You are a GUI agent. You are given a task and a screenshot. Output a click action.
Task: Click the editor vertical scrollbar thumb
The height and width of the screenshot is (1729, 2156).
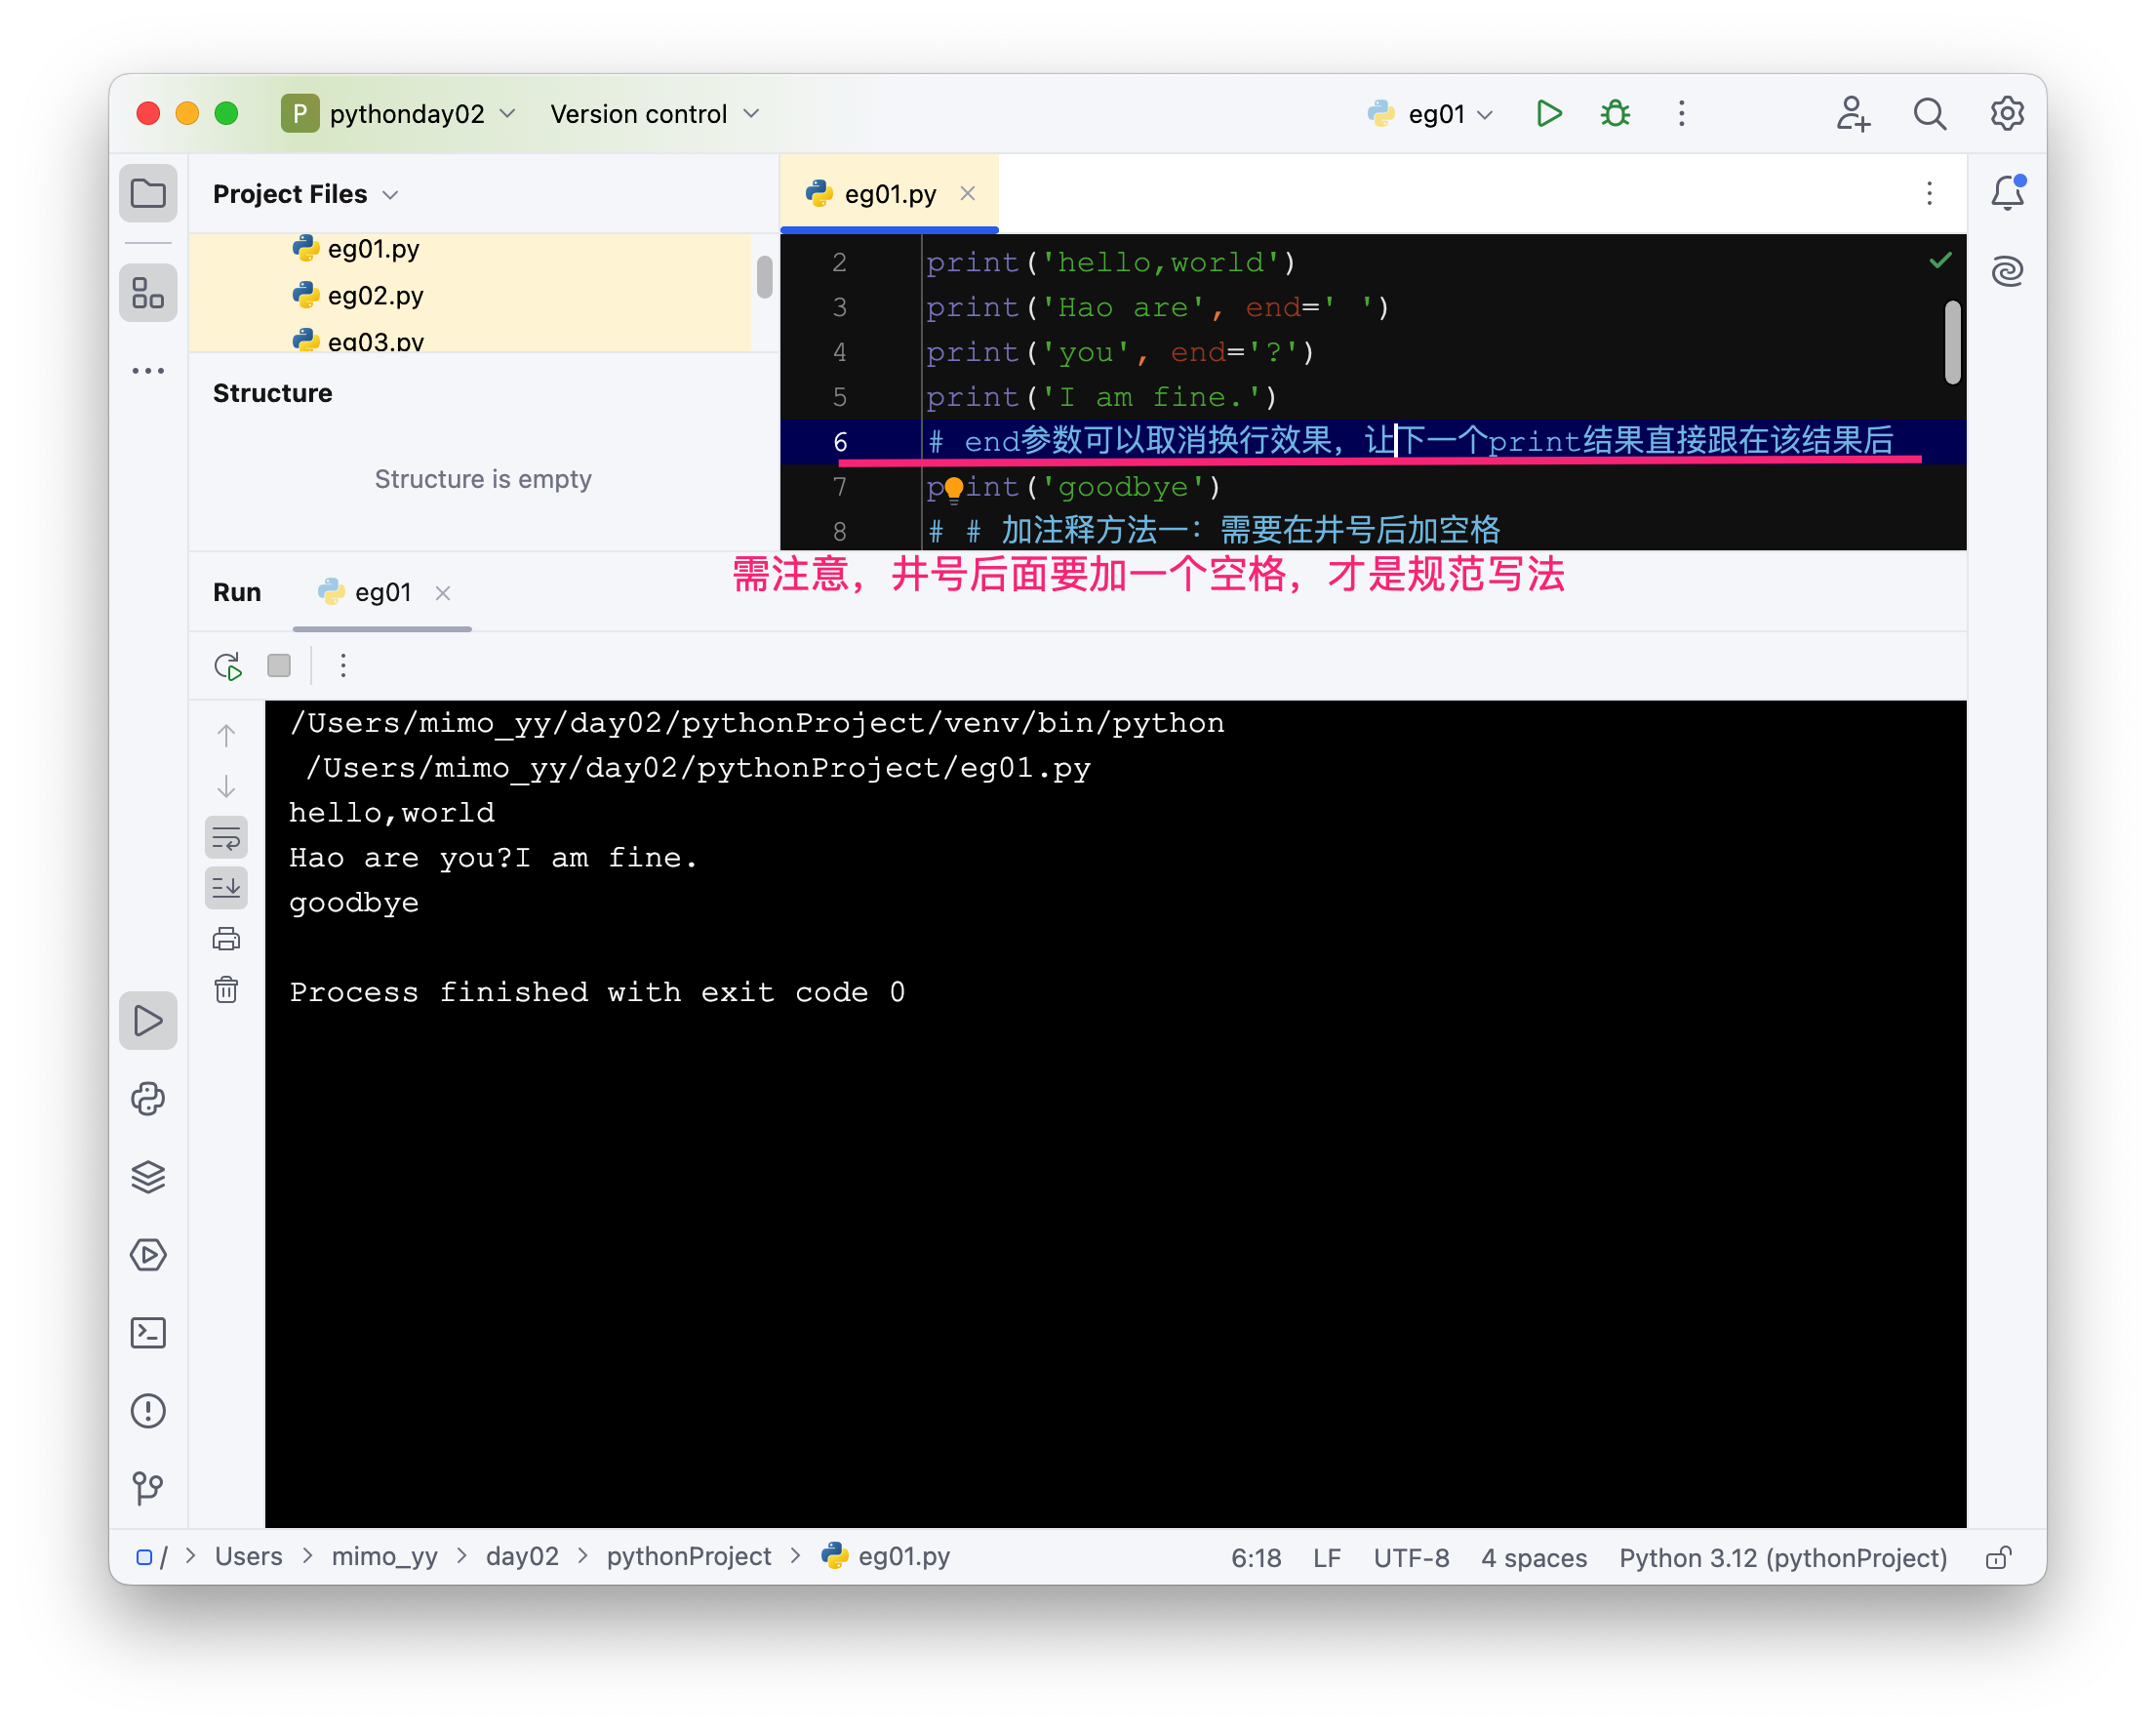point(1953,342)
